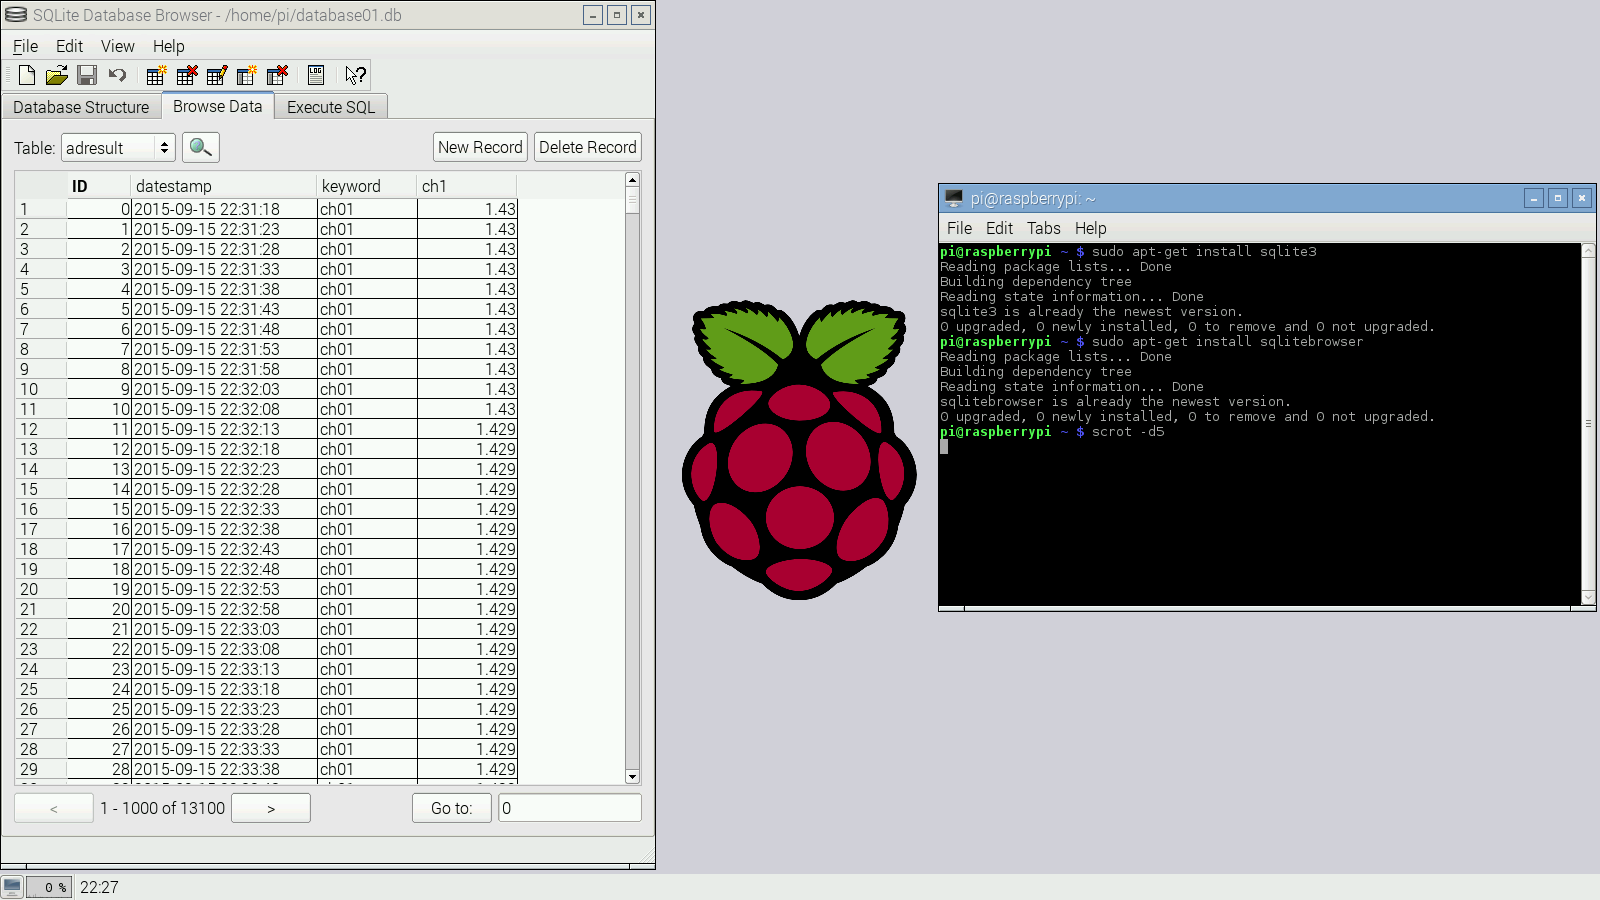
Task: Click the Create Table toolbar icon
Action: [x=156, y=75]
